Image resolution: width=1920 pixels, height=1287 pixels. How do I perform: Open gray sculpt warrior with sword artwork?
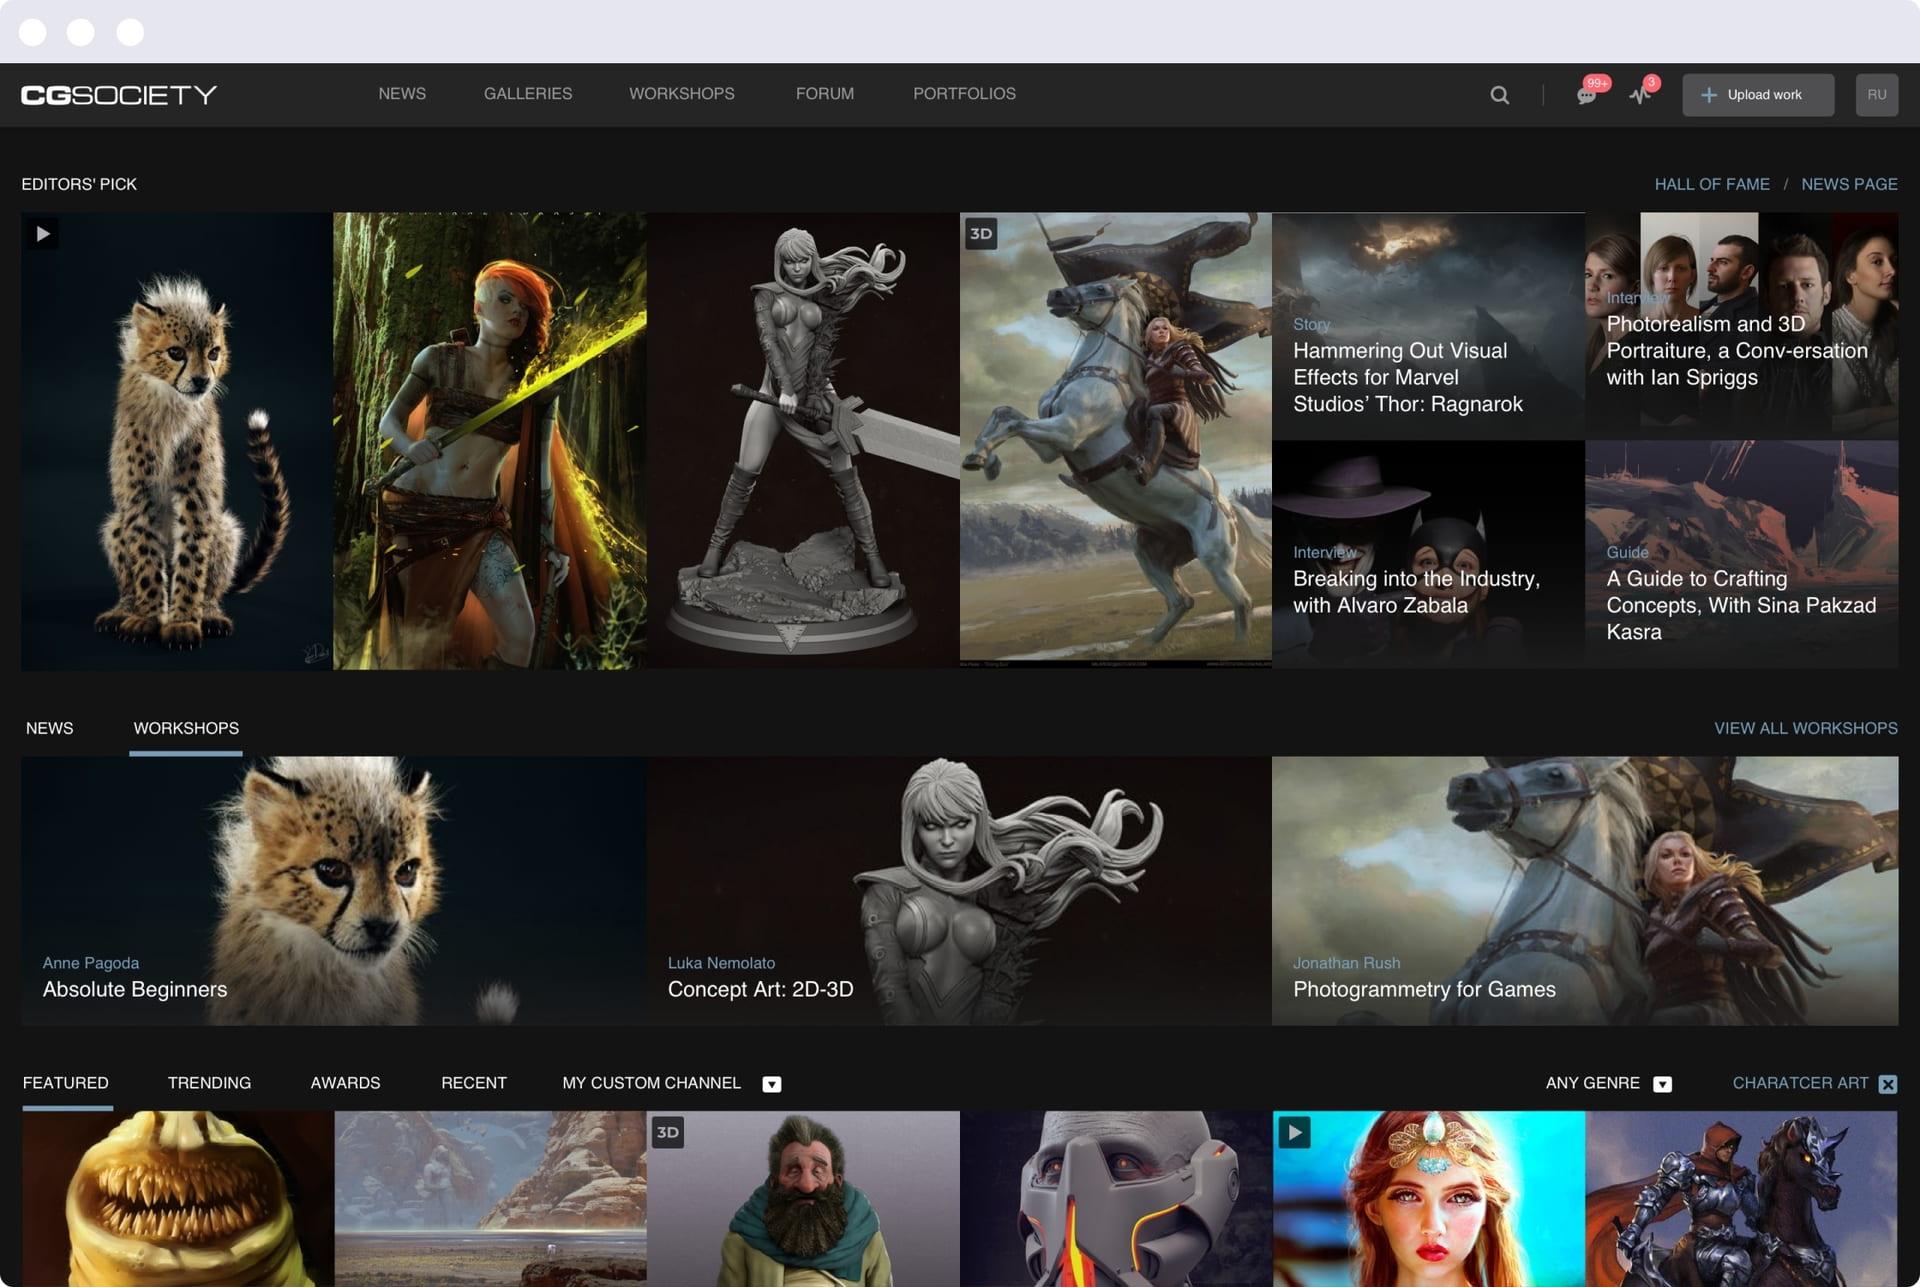tap(803, 440)
